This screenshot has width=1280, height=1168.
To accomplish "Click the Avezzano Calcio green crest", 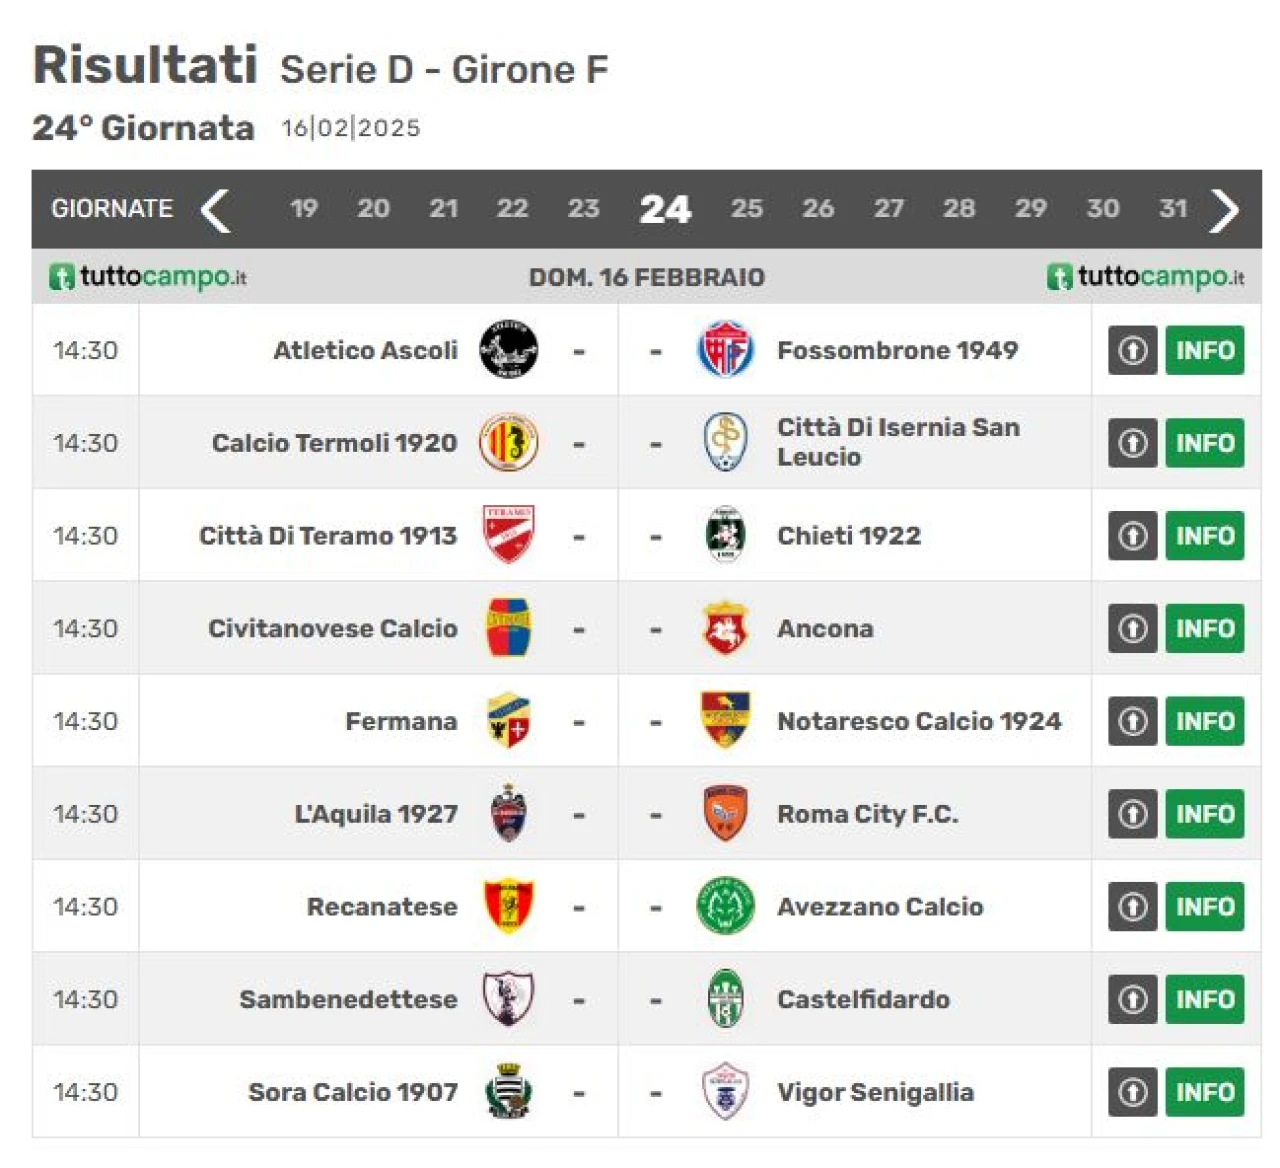I will pyautogui.click(x=725, y=906).
